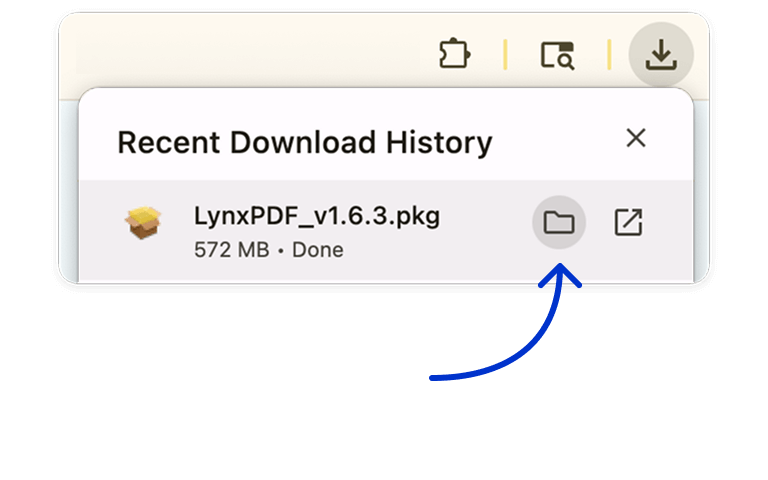
Task: Click the "572 MB • Done" details line
Action: coord(268,250)
